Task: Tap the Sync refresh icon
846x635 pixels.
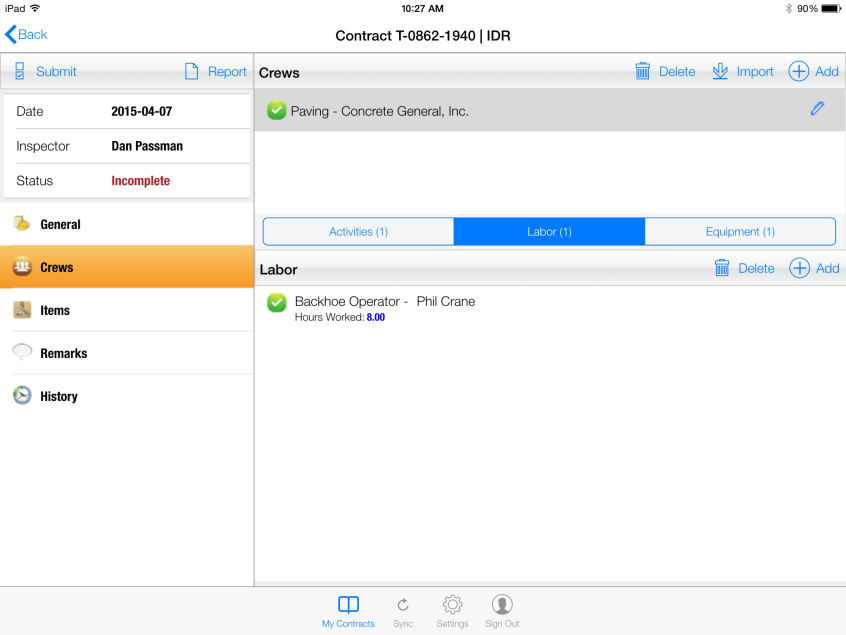Action: (403, 605)
